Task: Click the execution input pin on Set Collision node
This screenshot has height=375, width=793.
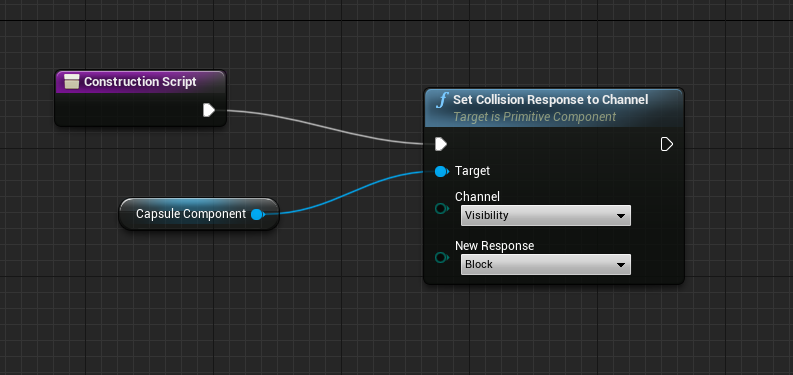Action: point(440,144)
